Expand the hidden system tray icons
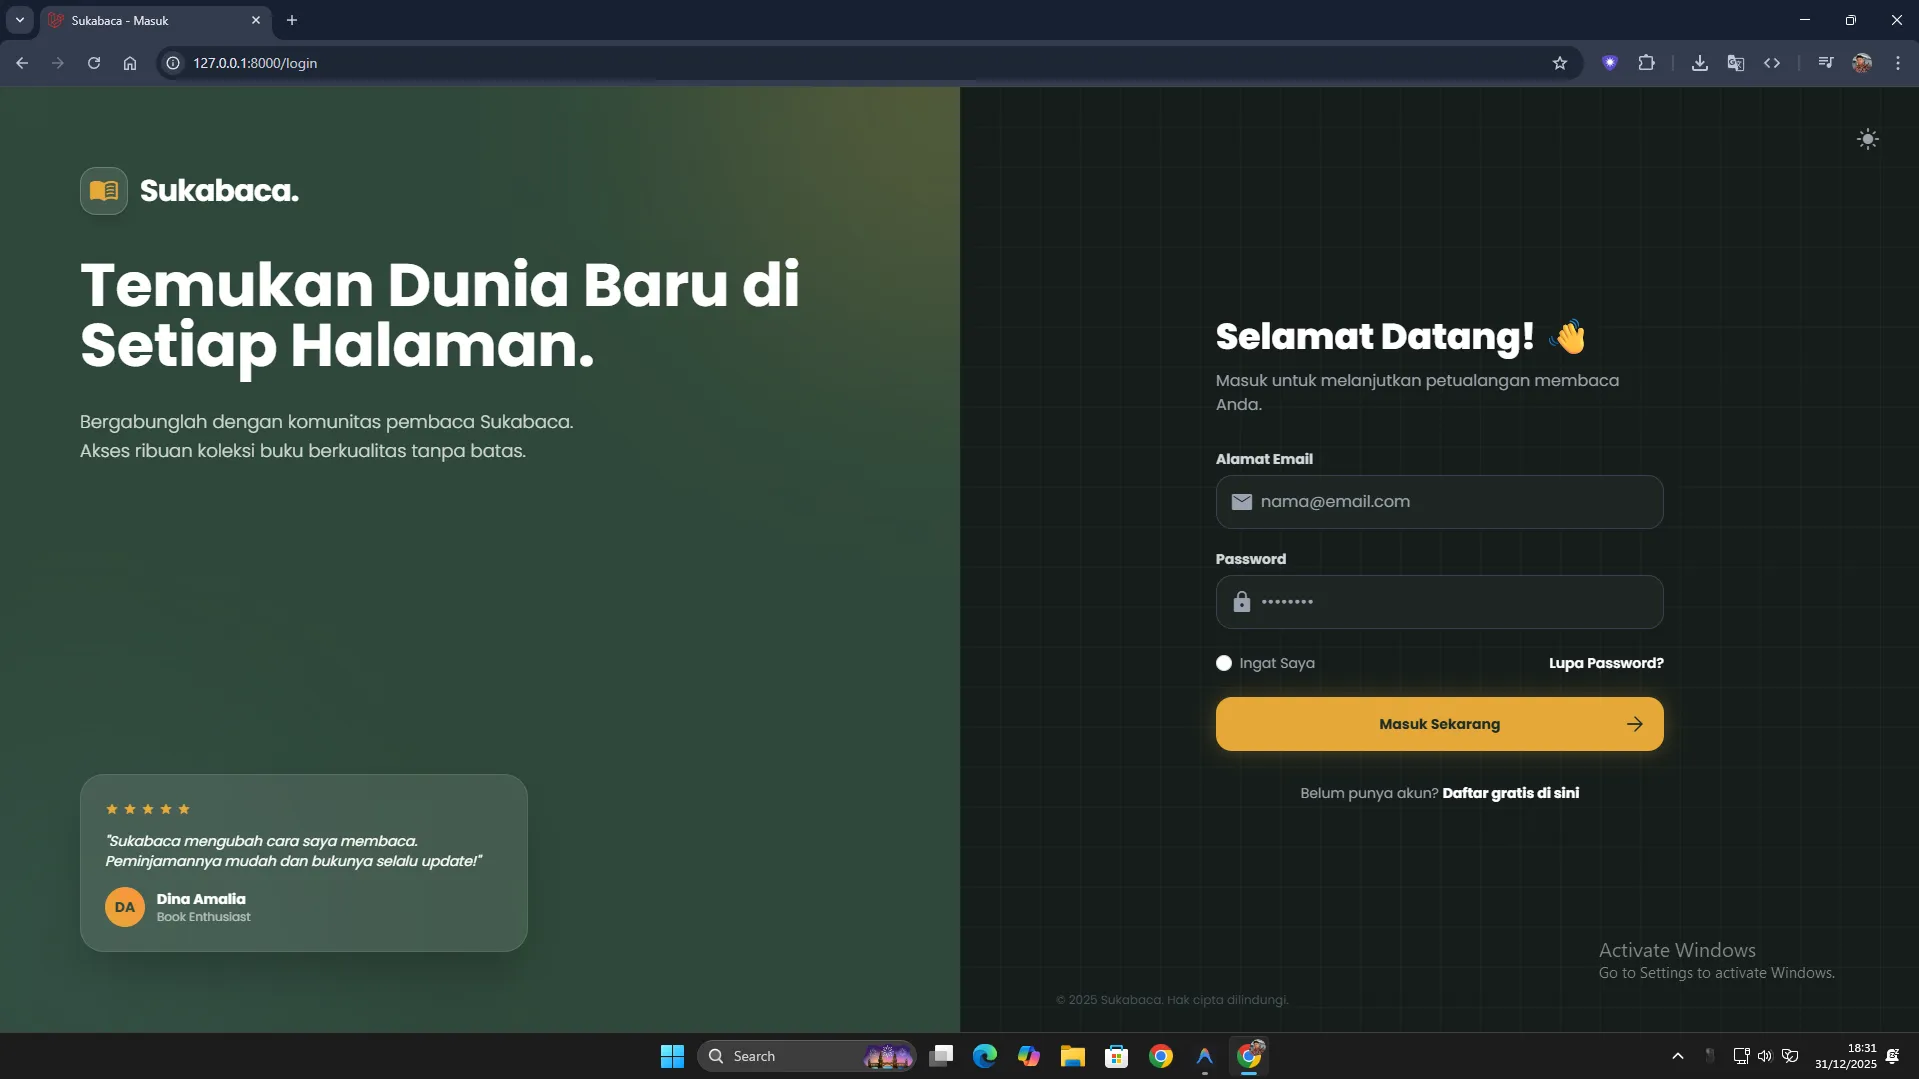Screen dimensions: 1919x1079 [1677, 1056]
